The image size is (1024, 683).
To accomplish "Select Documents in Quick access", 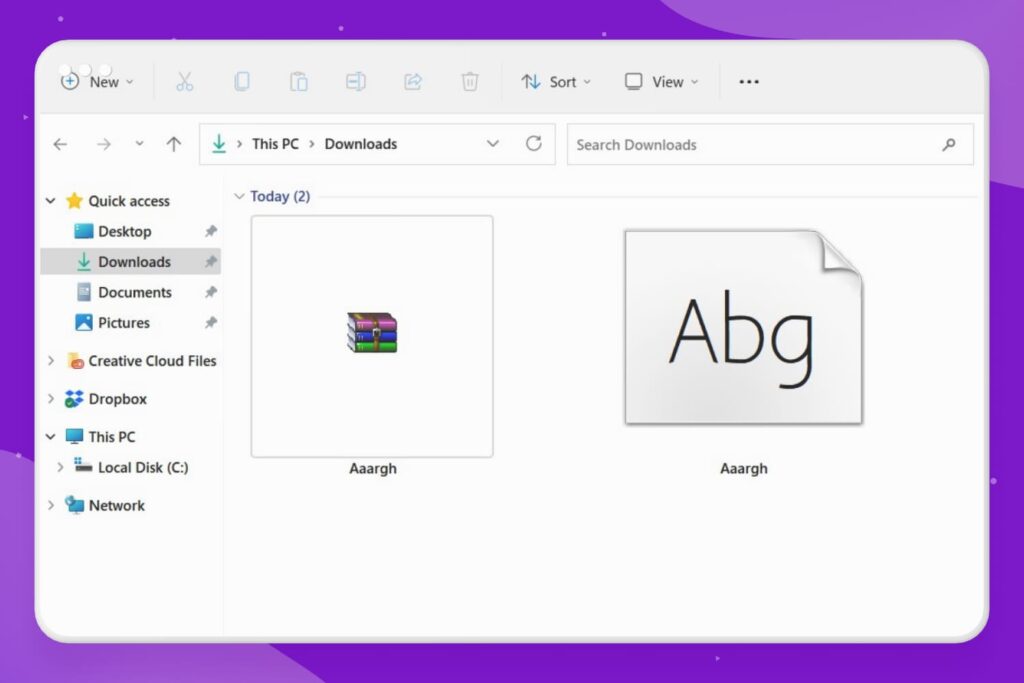I will coord(134,293).
